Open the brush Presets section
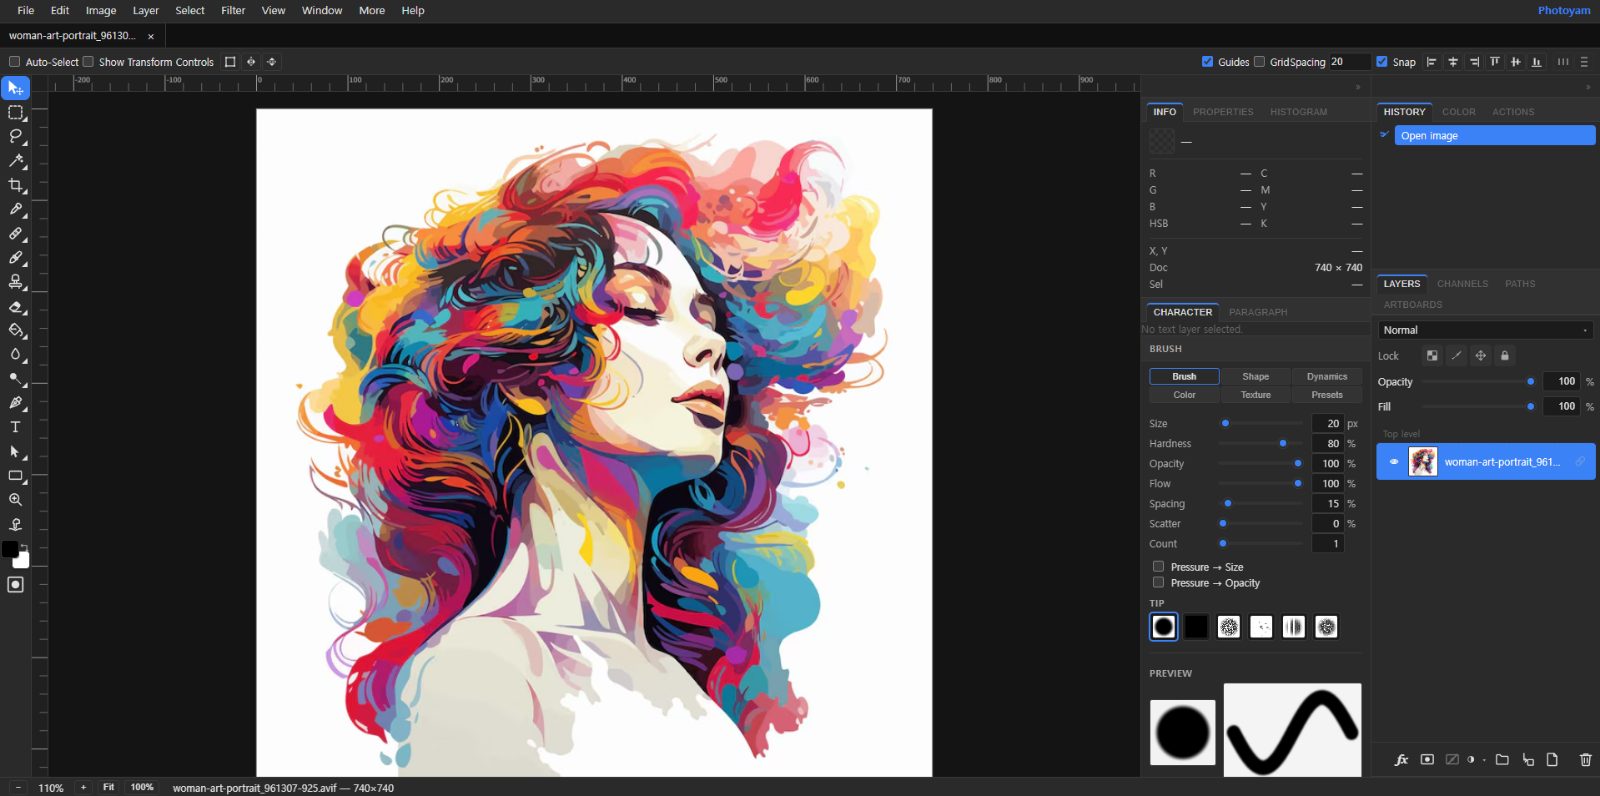Image resolution: width=1600 pixels, height=796 pixels. (x=1327, y=395)
